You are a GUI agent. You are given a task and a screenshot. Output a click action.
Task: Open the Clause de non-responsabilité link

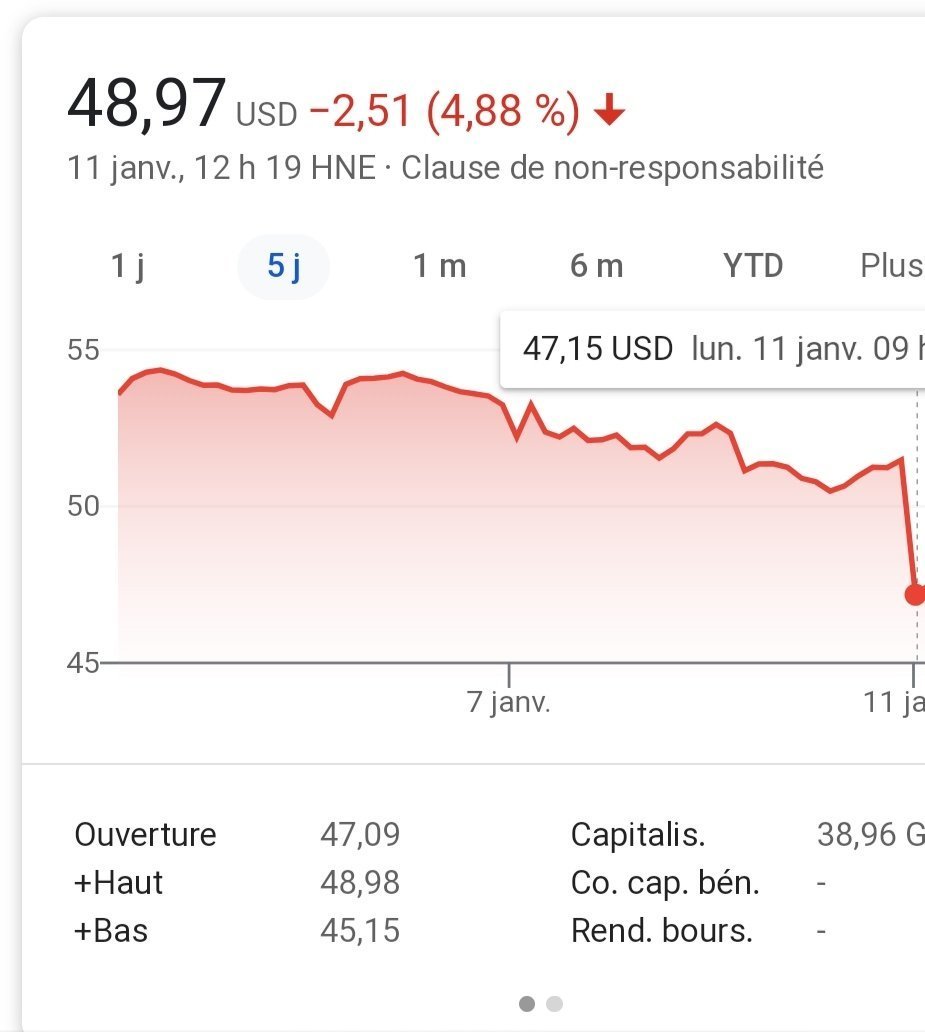(x=612, y=168)
